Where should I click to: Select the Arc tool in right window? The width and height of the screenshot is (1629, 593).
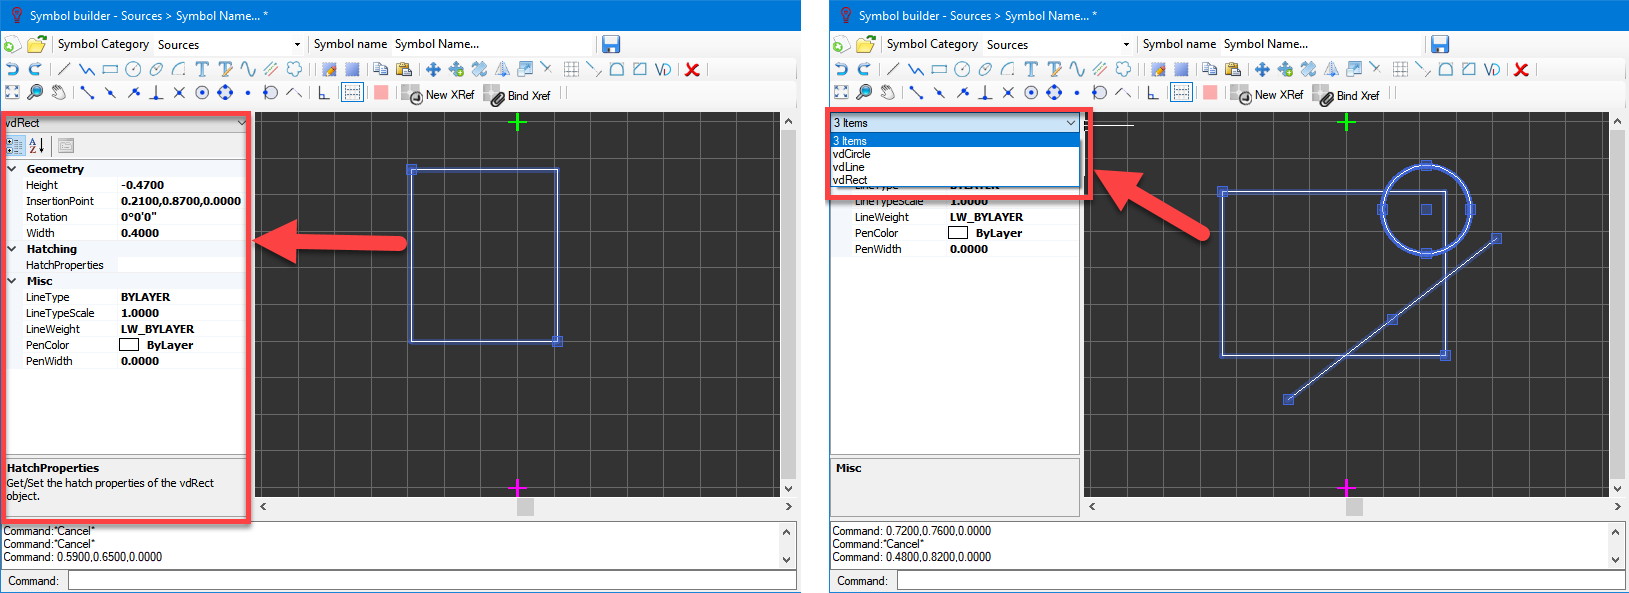coord(1008,69)
